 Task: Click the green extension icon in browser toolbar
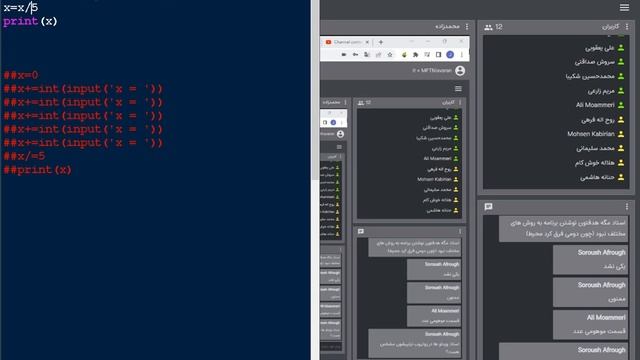pyautogui.click(x=404, y=55)
